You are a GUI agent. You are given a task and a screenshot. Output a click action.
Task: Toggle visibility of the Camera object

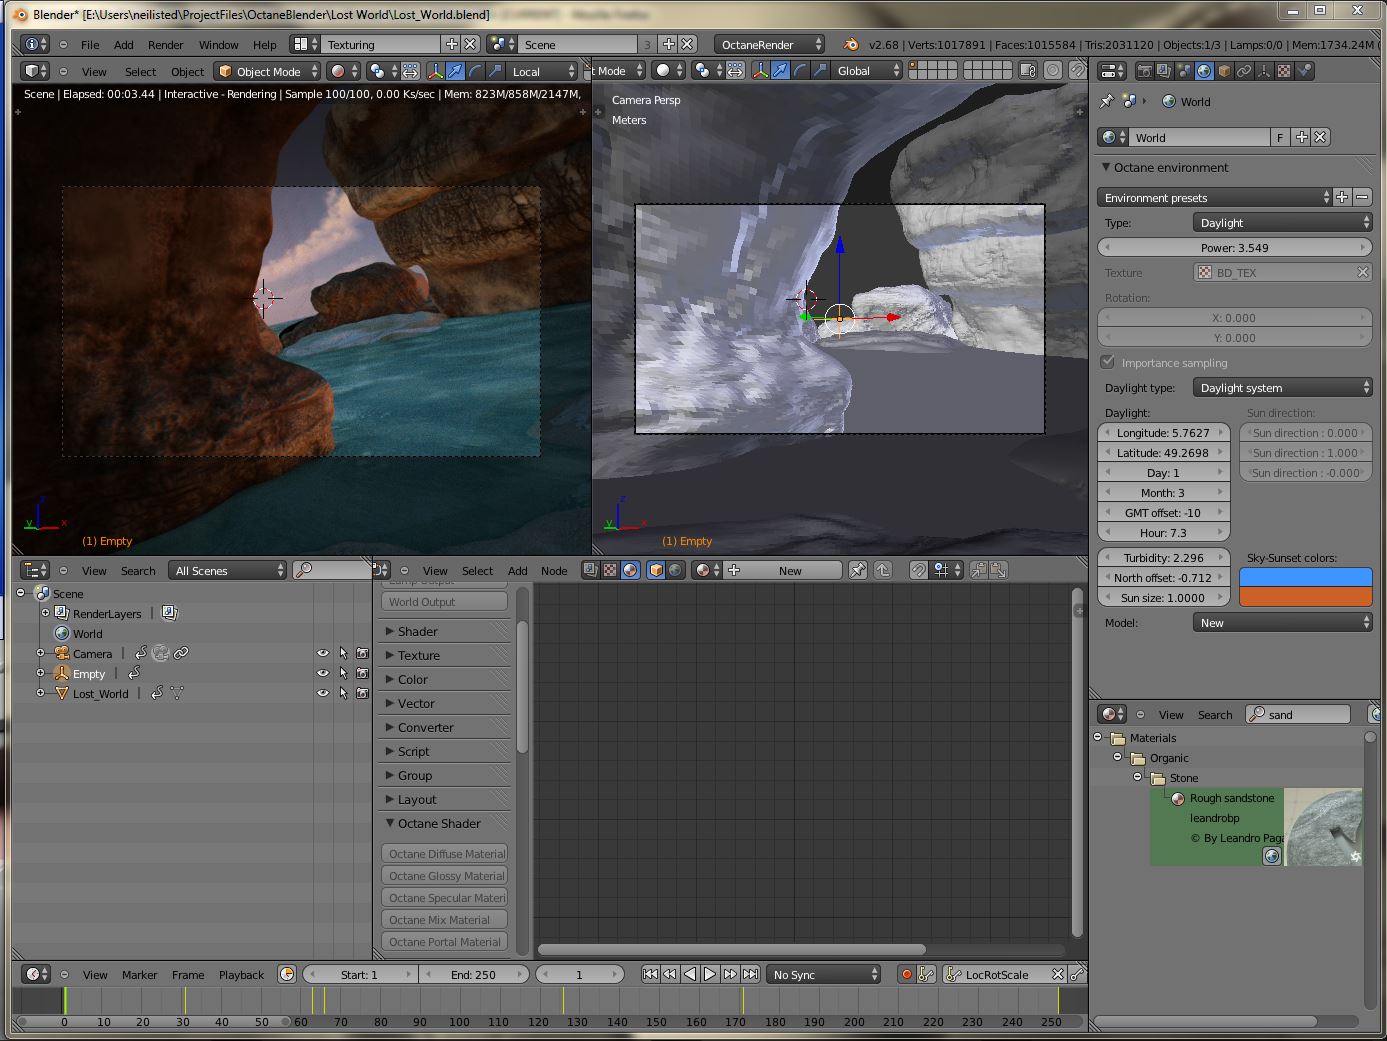(323, 653)
